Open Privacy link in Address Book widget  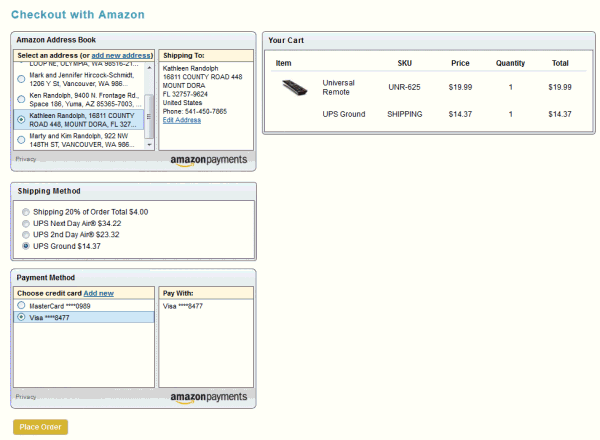click(26, 159)
